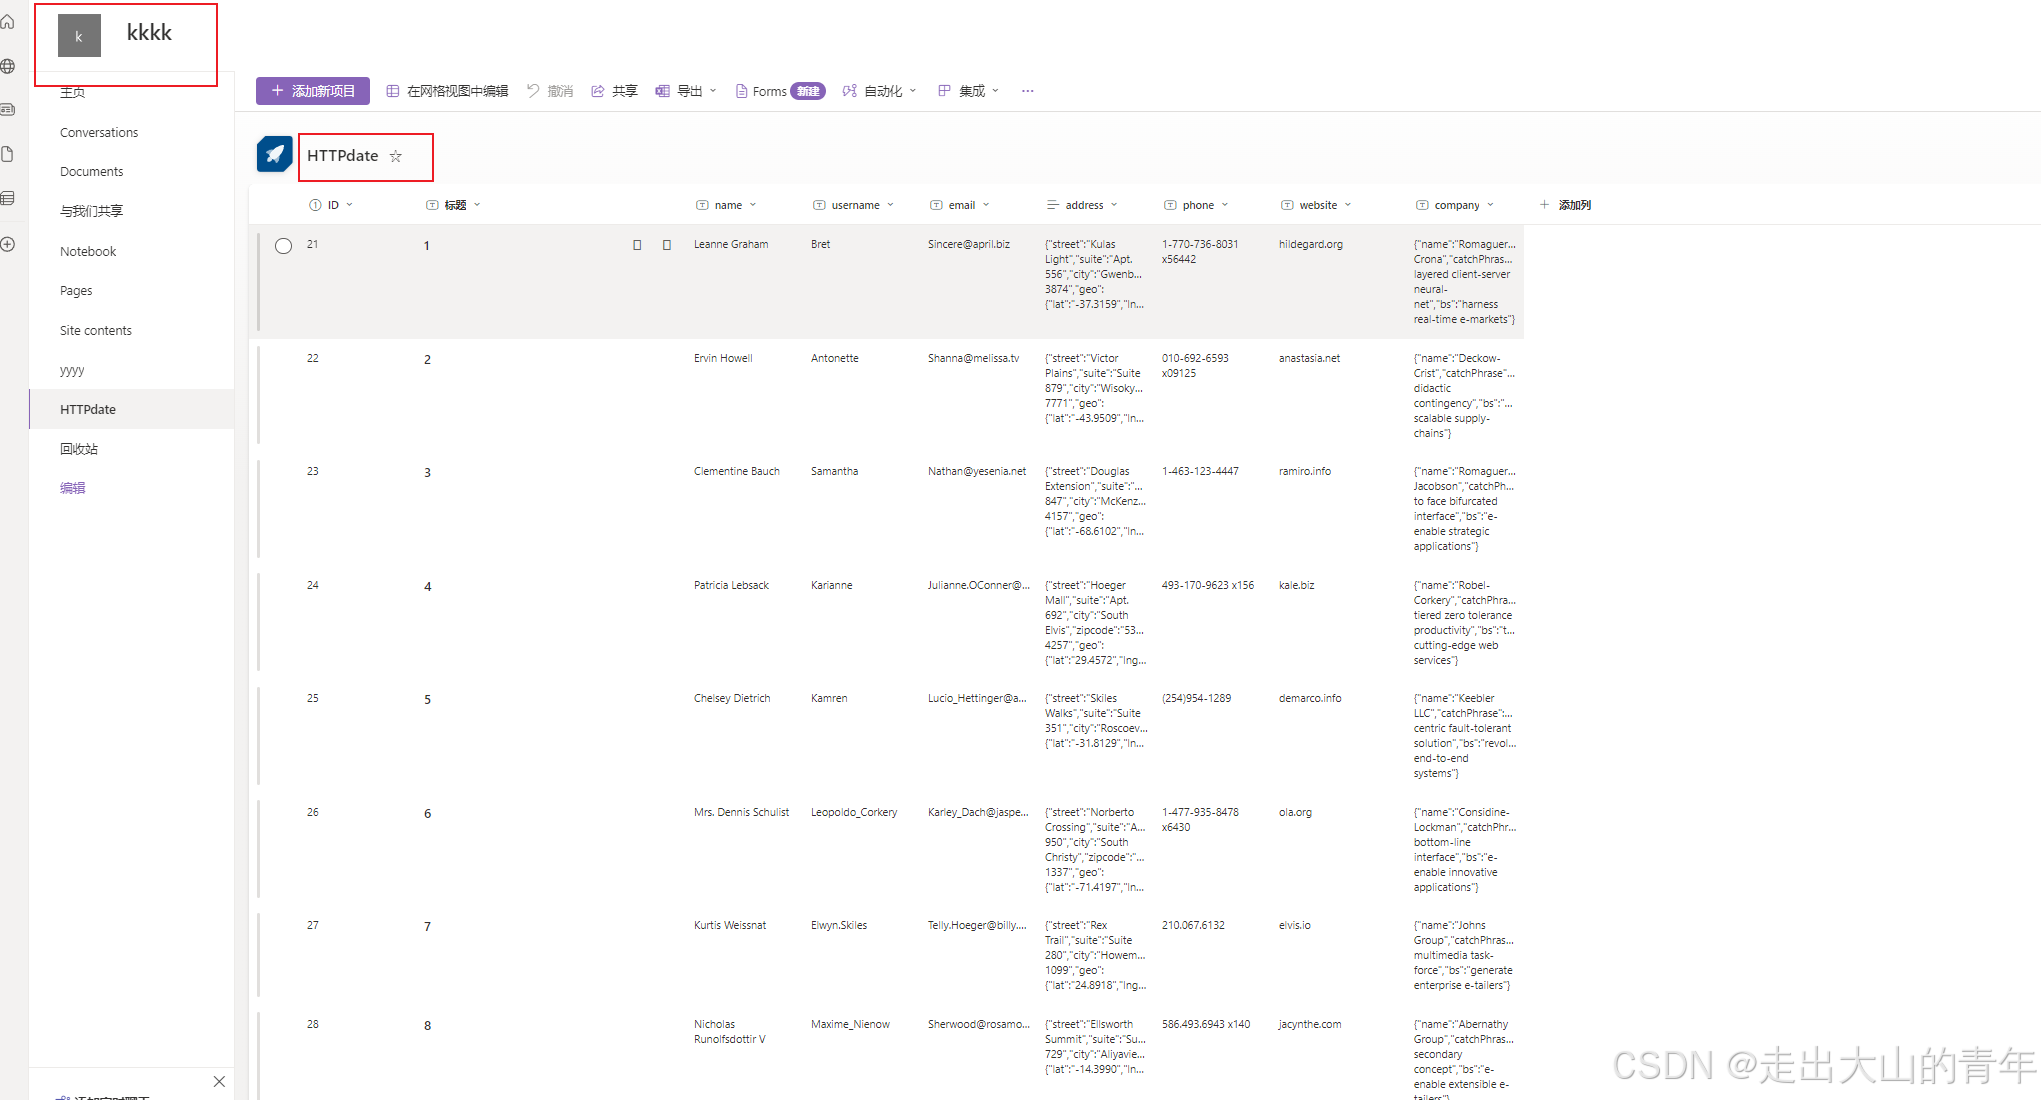
Task: Open Documents in site navigation
Action: point(92,172)
